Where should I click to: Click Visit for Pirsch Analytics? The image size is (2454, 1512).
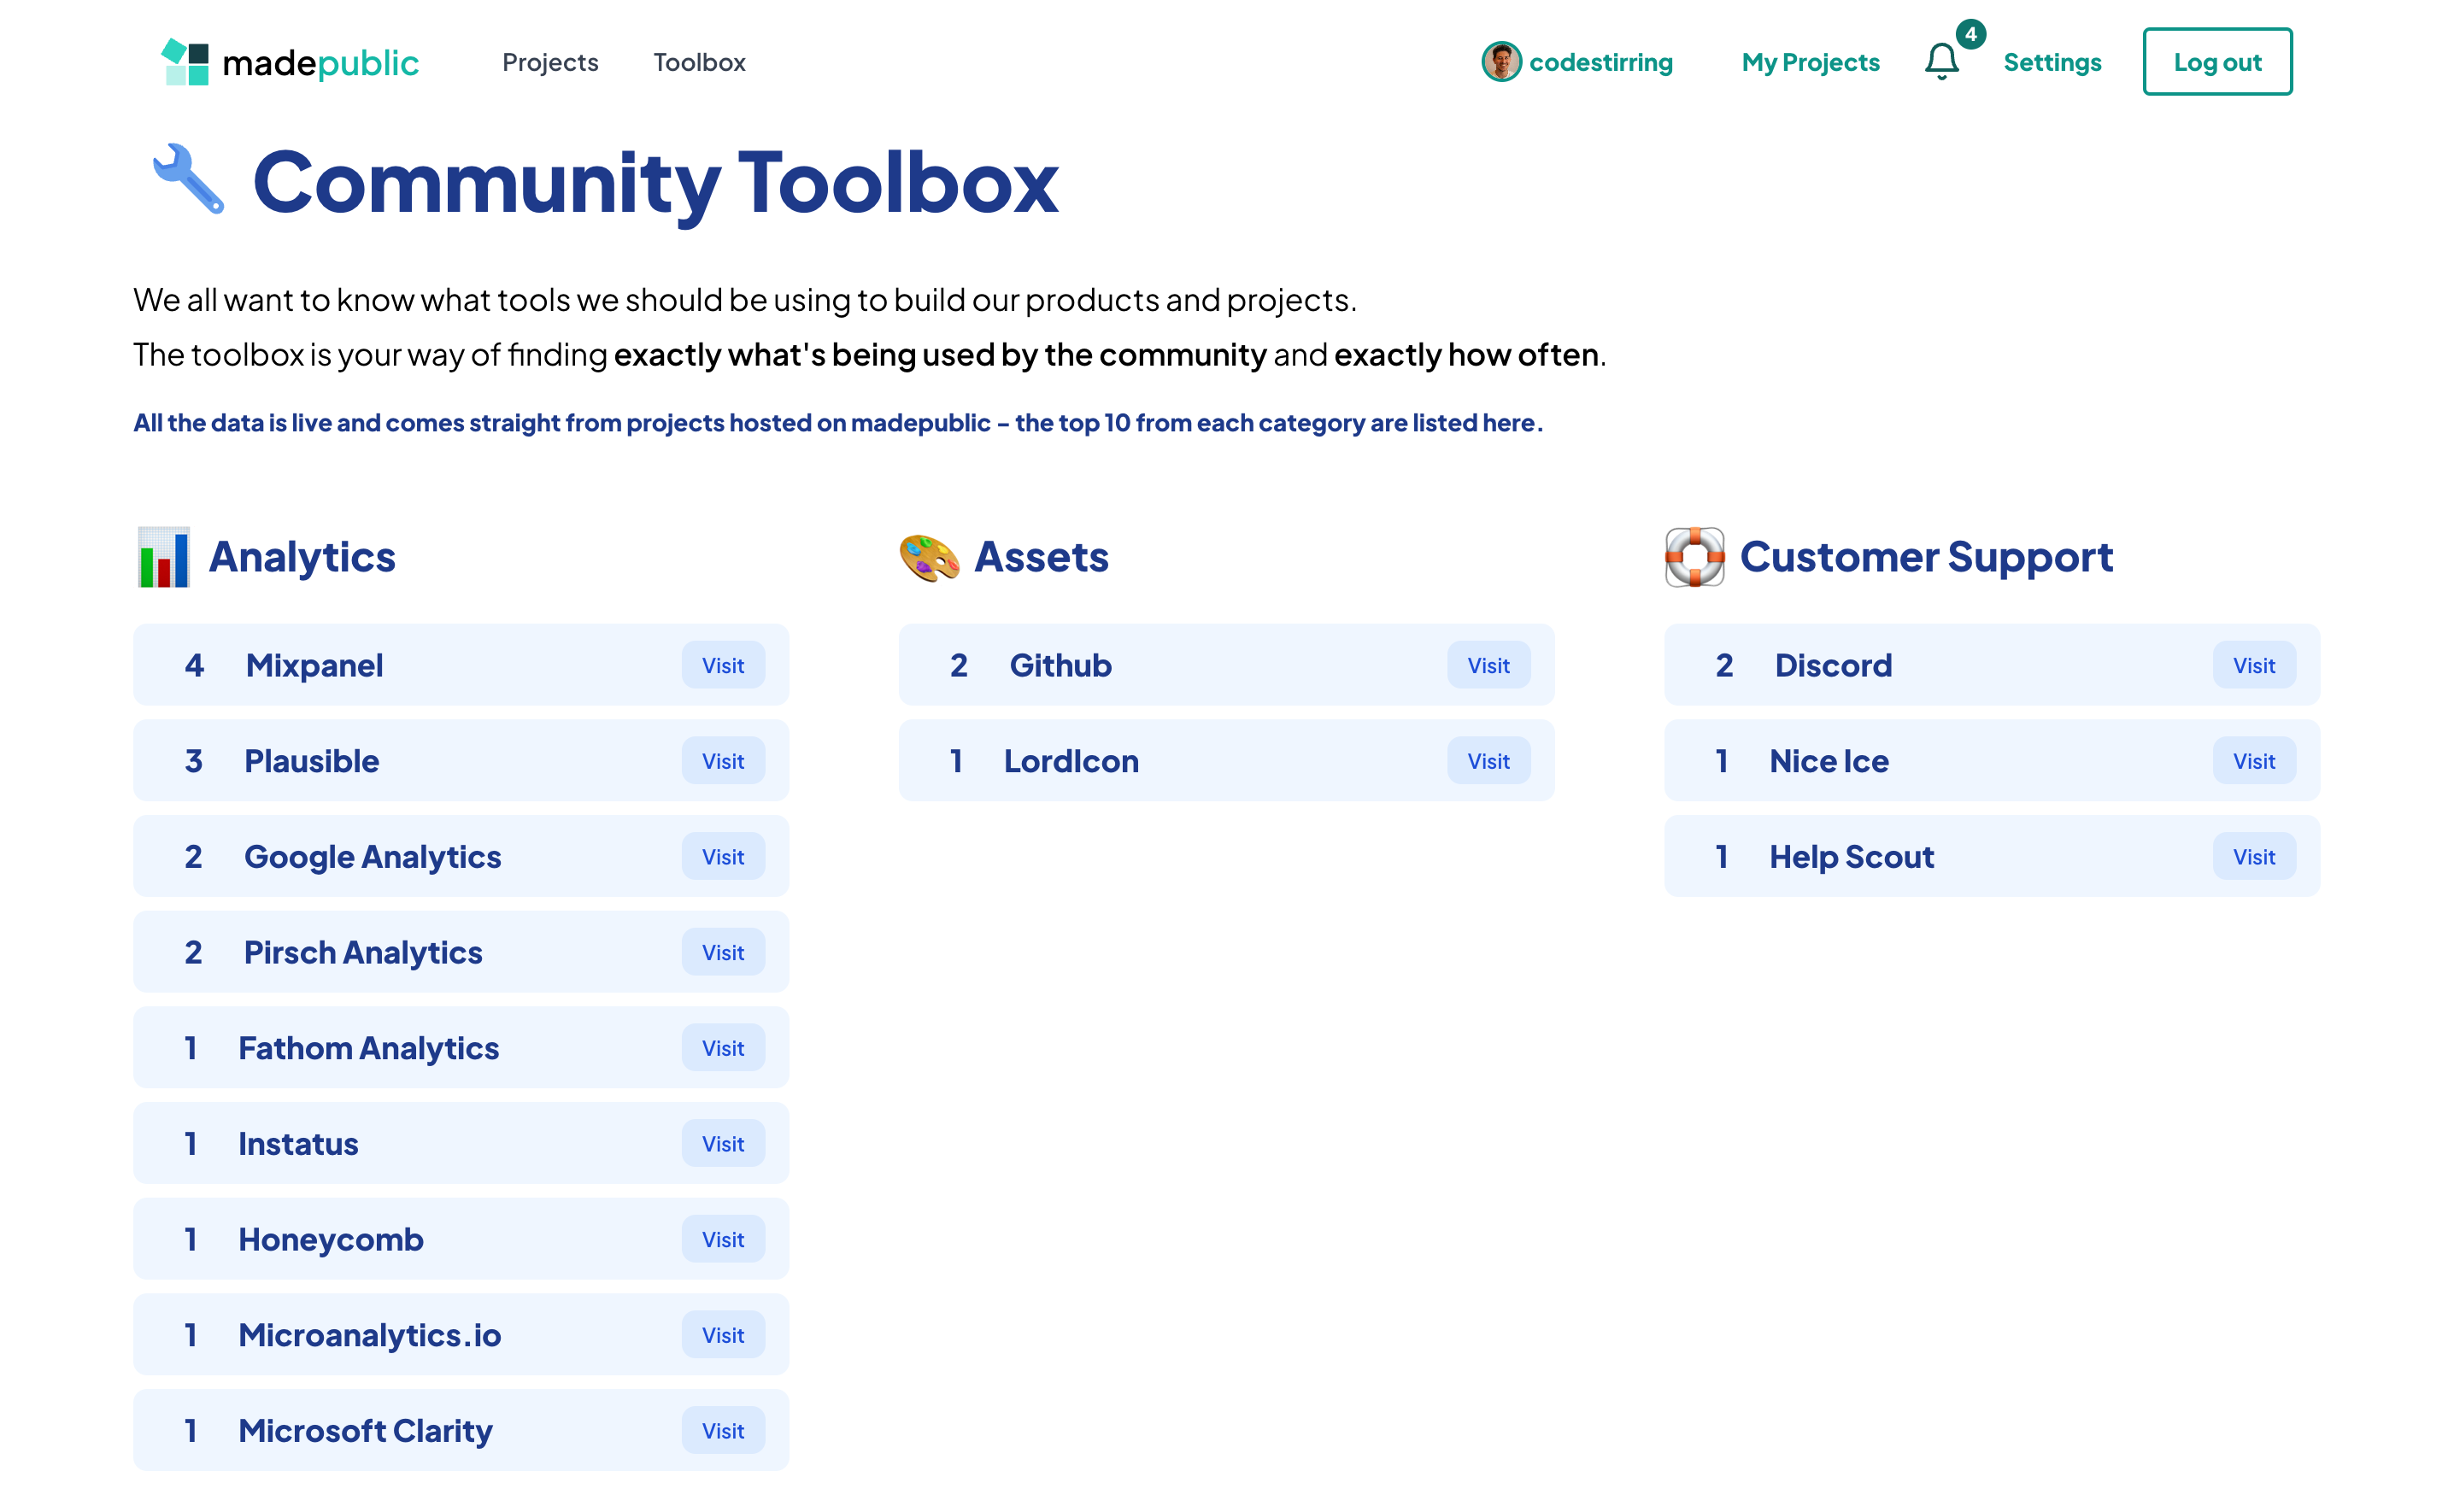723,952
